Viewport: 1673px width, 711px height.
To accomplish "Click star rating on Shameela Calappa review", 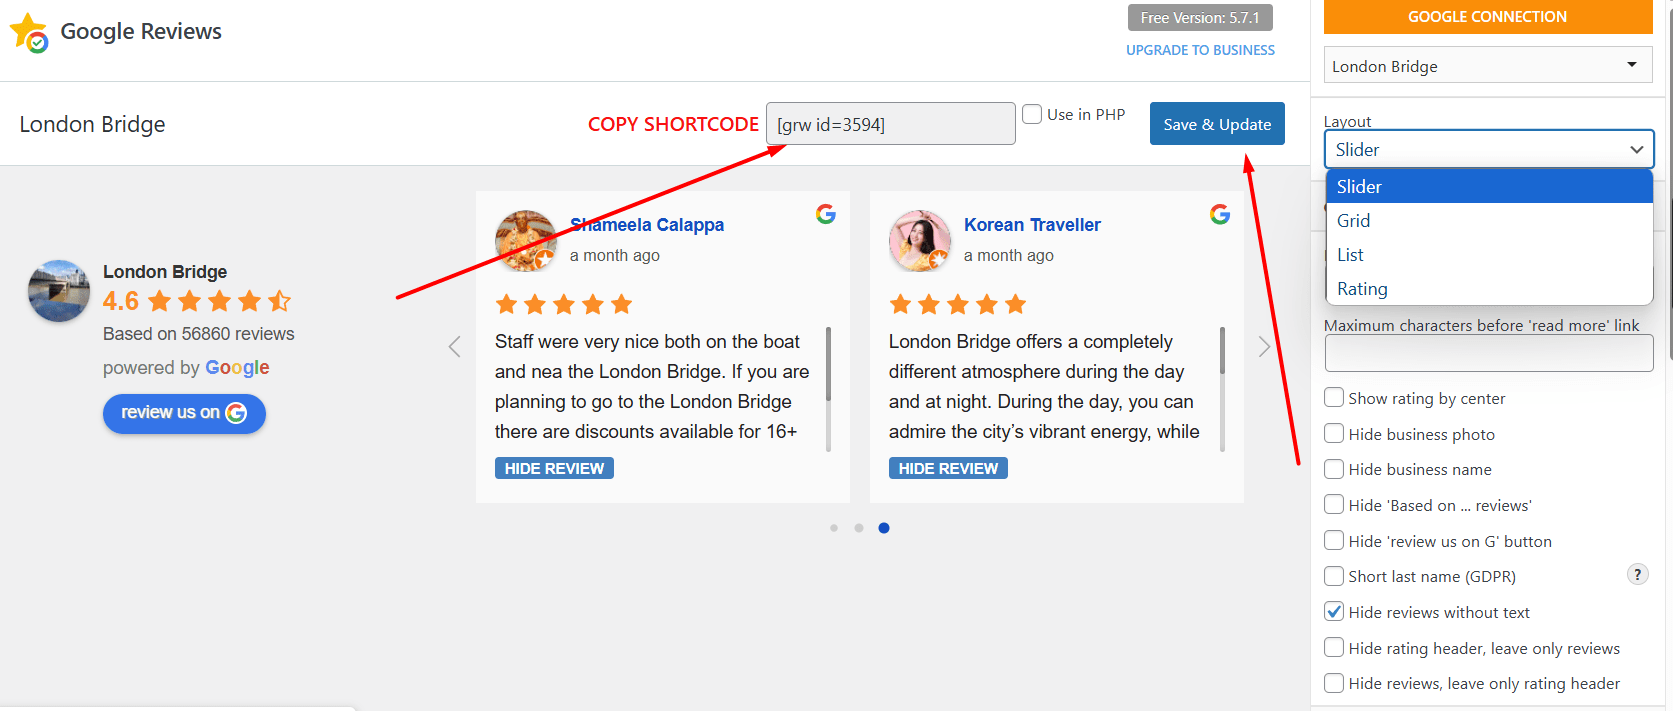I will 564,304.
